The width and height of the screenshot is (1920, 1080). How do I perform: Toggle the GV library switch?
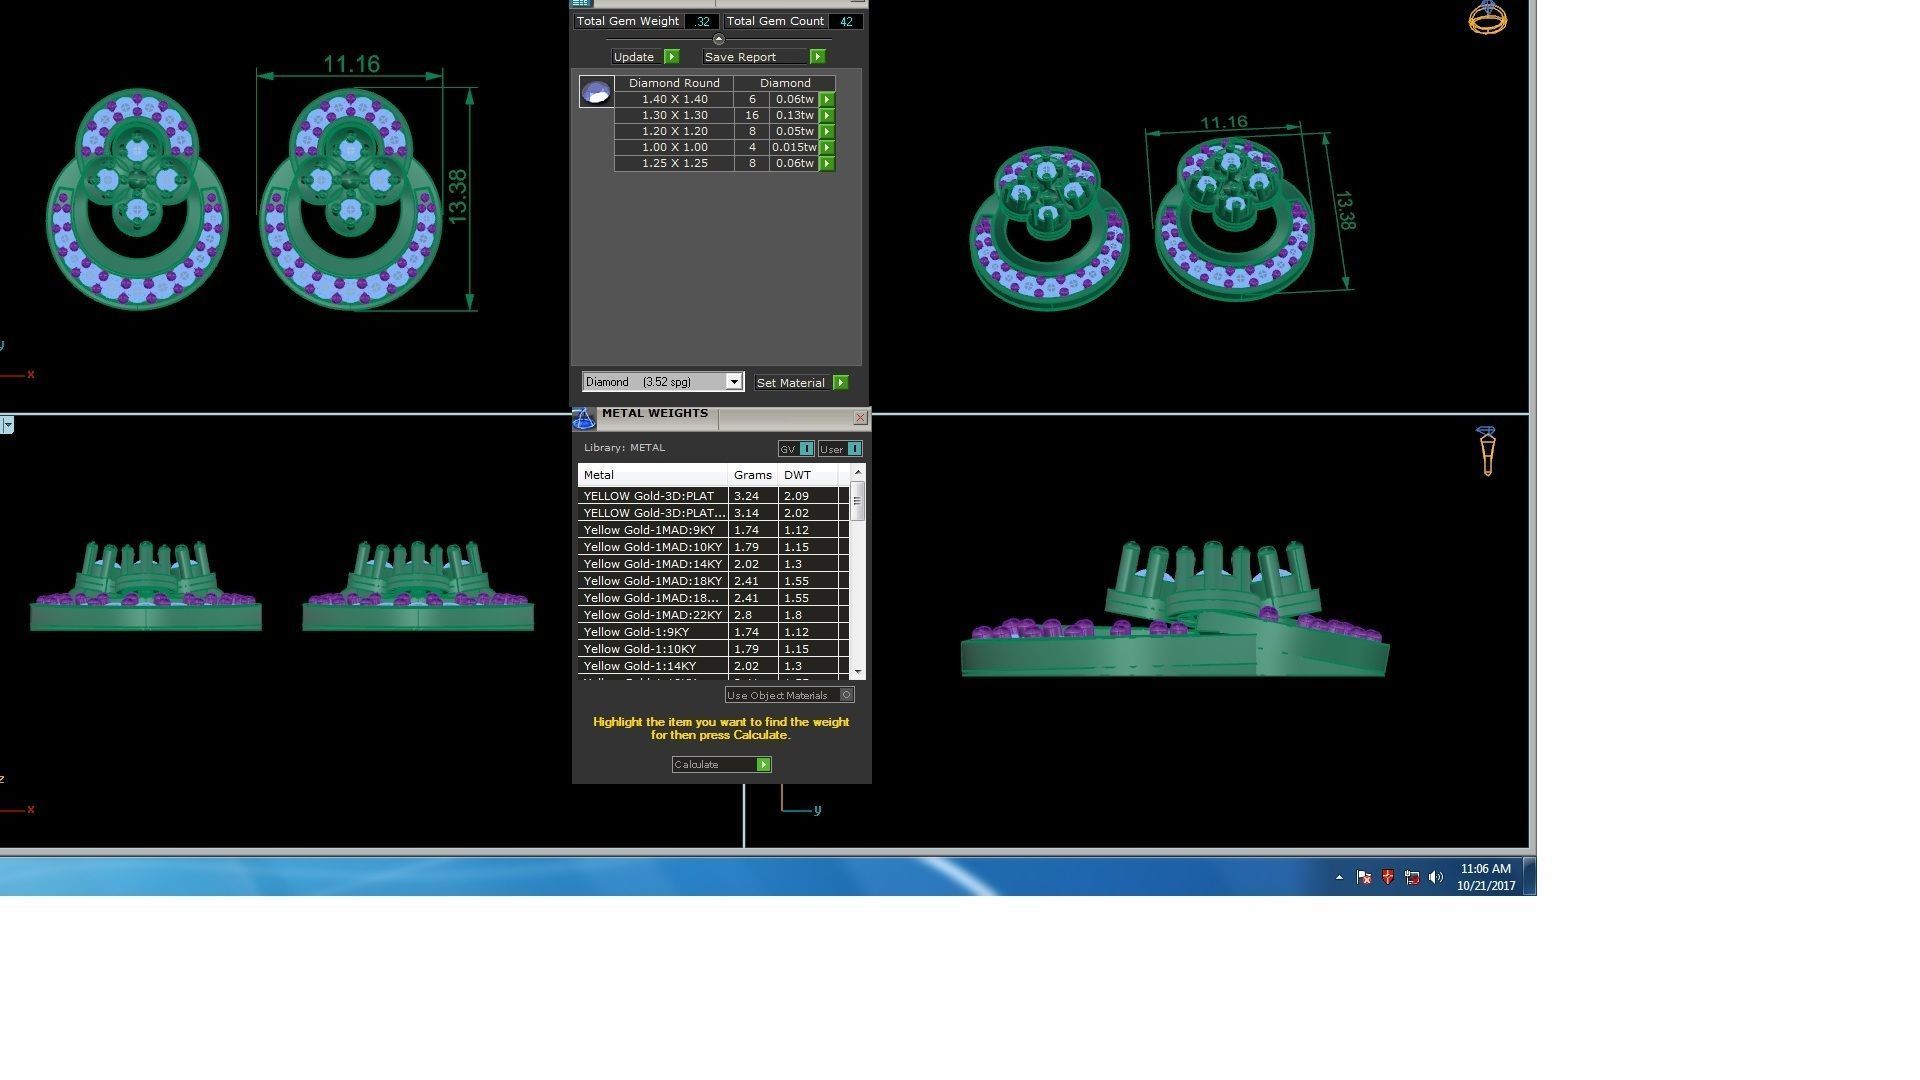(x=806, y=449)
